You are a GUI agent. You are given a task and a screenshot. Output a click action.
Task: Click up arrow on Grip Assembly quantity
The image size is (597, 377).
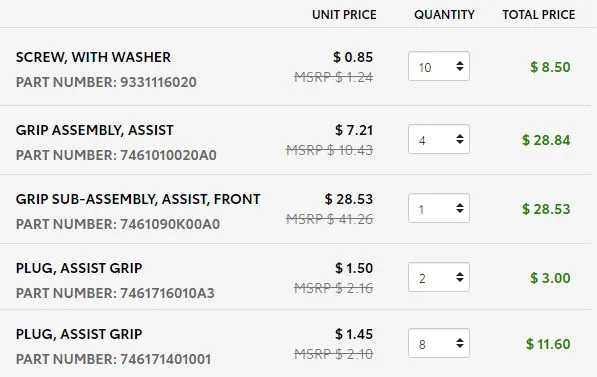tap(460, 136)
